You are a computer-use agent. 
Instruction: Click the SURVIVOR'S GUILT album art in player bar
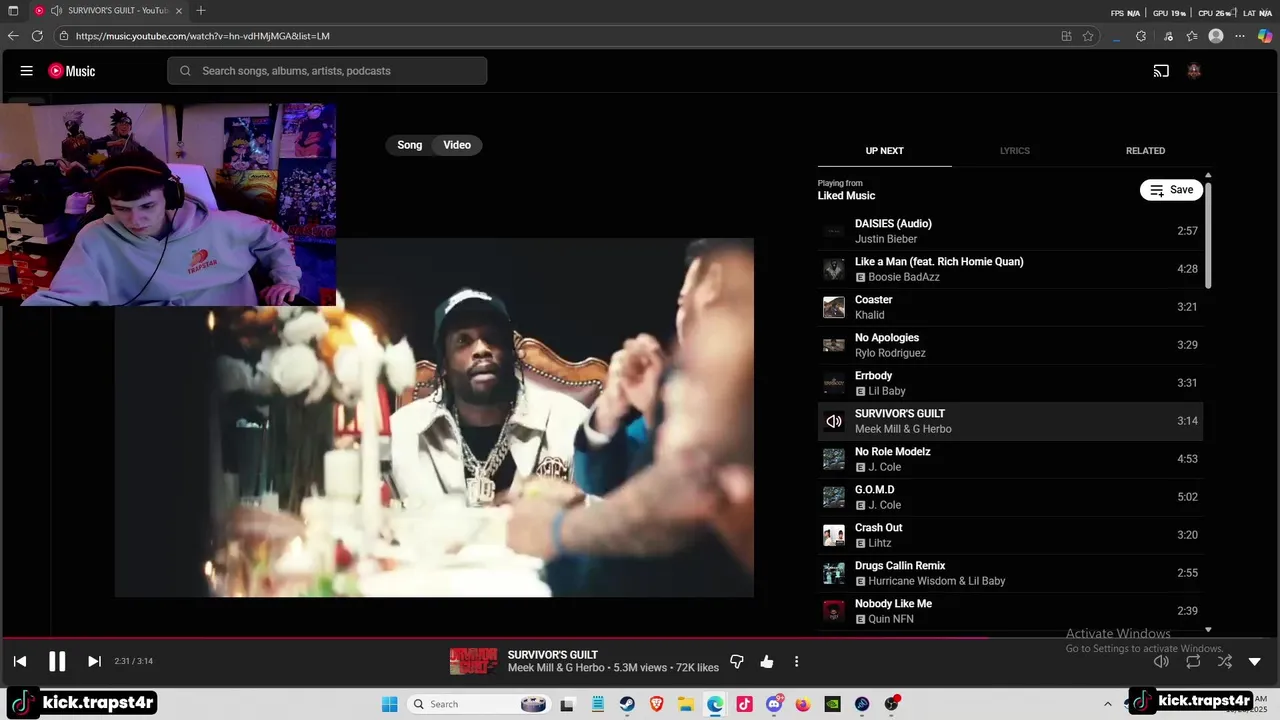473,661
